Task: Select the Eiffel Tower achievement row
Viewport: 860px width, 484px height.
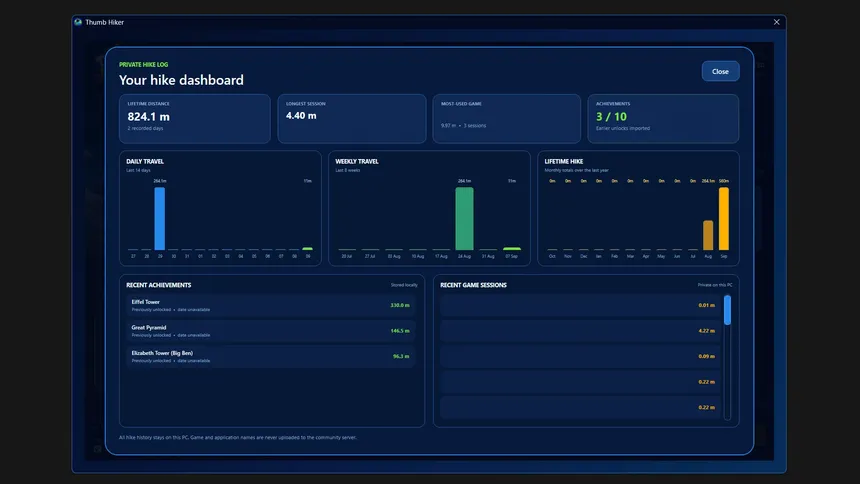Action: [270, 305]
